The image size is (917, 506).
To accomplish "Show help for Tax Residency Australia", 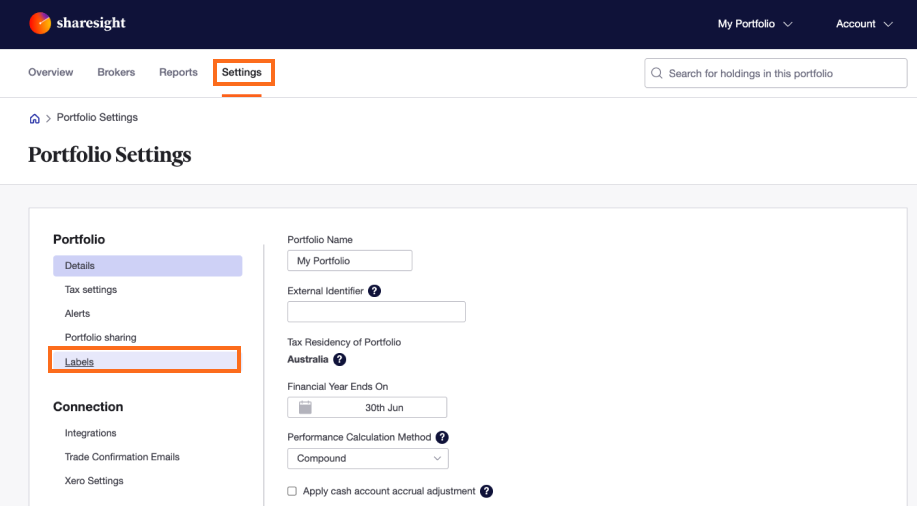I will pyautogui.click(x=339, y=359).
